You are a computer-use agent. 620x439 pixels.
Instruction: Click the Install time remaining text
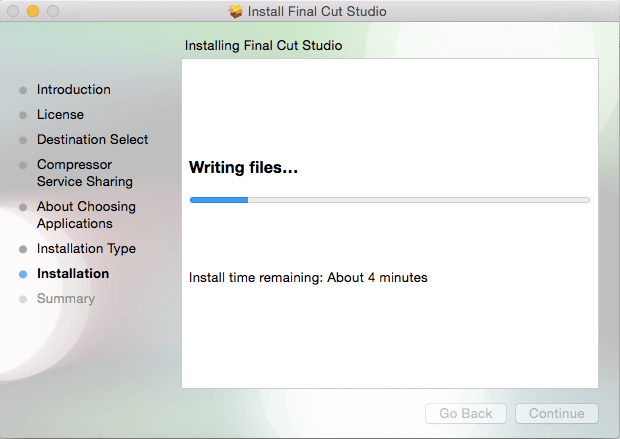308,277
